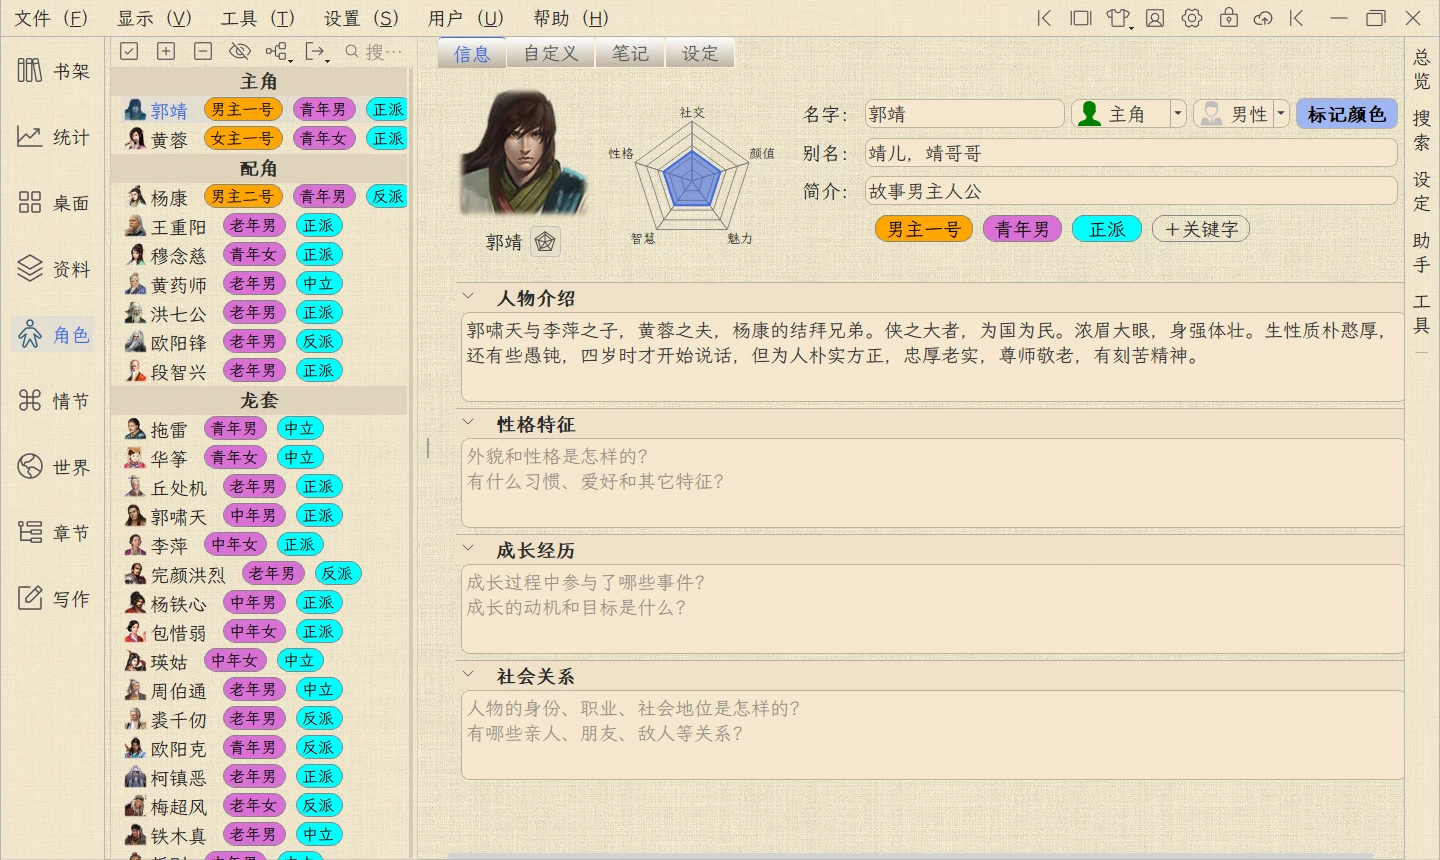
Task: Open the 书架 bookshelf in sidebar
Action: 55,71
